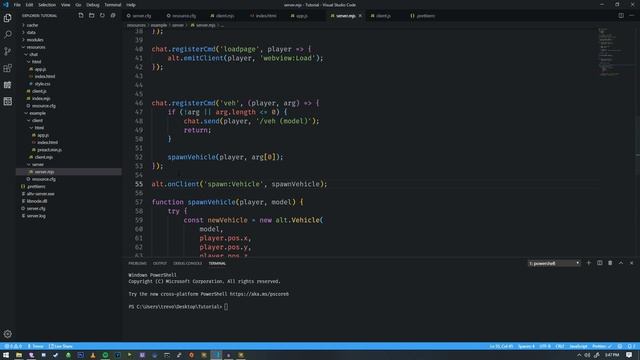Close the terminal panel with the X icon
Screen dimensions: 640x360
point(631,263)
